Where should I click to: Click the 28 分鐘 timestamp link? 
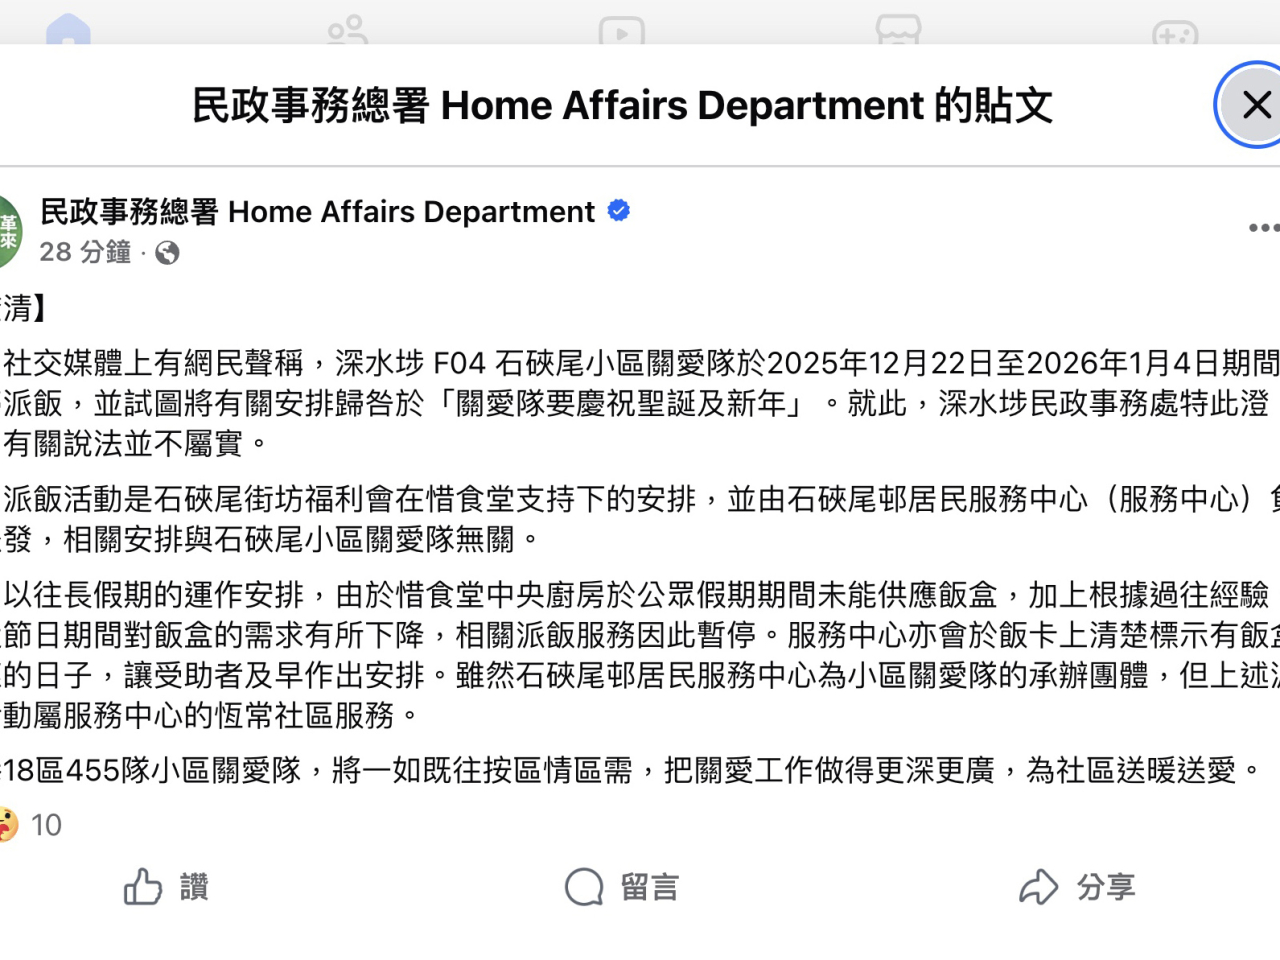[85, 252]
